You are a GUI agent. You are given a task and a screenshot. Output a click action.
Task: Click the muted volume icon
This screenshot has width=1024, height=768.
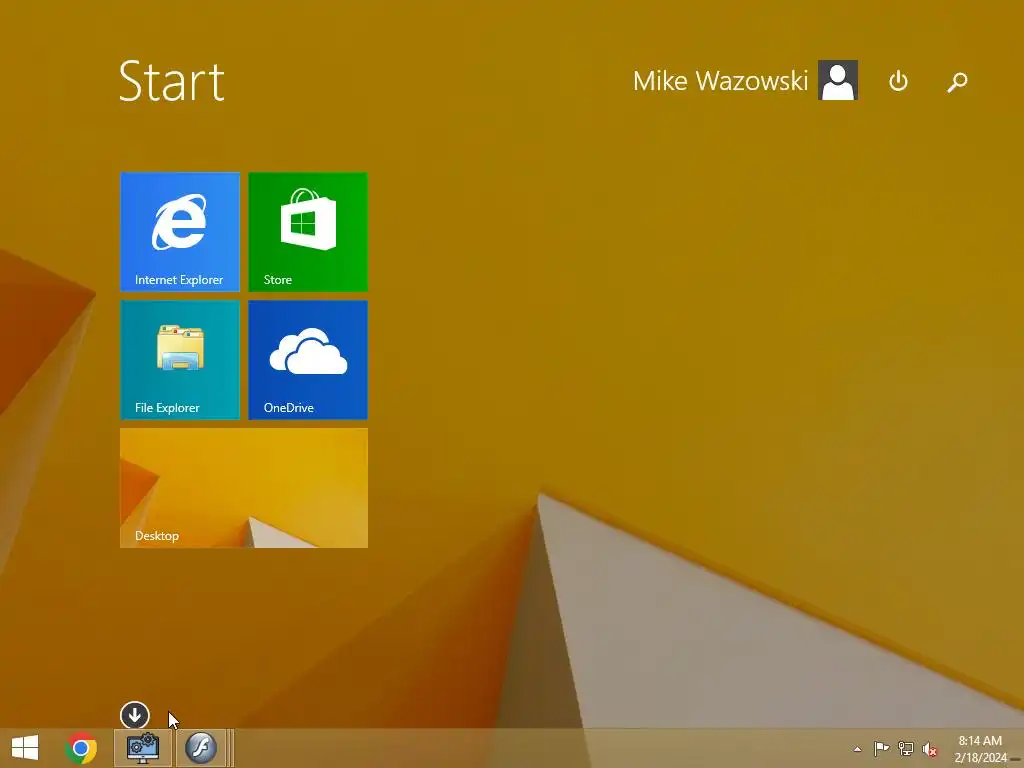coord(929,749)
